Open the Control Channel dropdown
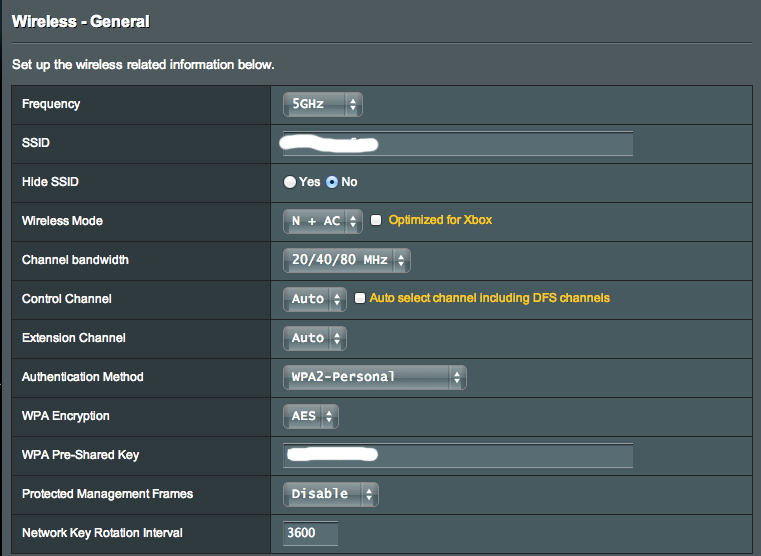The width and height of the screenshot is (761, 556). (314, 299)
